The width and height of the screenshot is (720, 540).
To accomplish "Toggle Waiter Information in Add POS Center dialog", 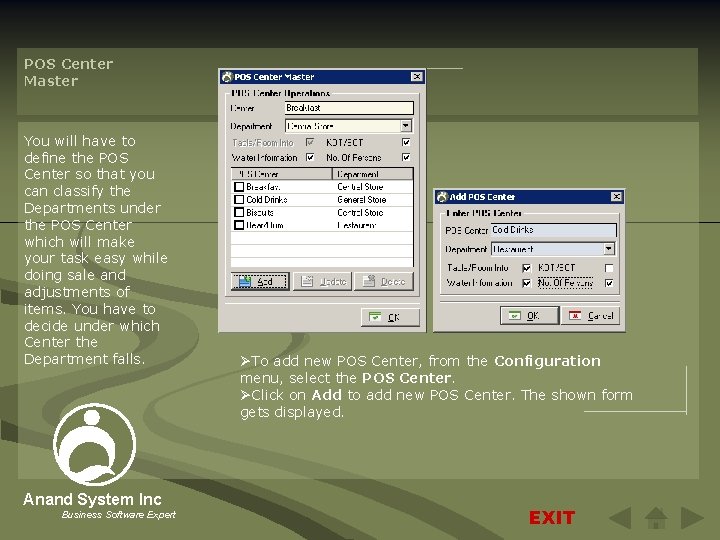I will pos(527,283).
